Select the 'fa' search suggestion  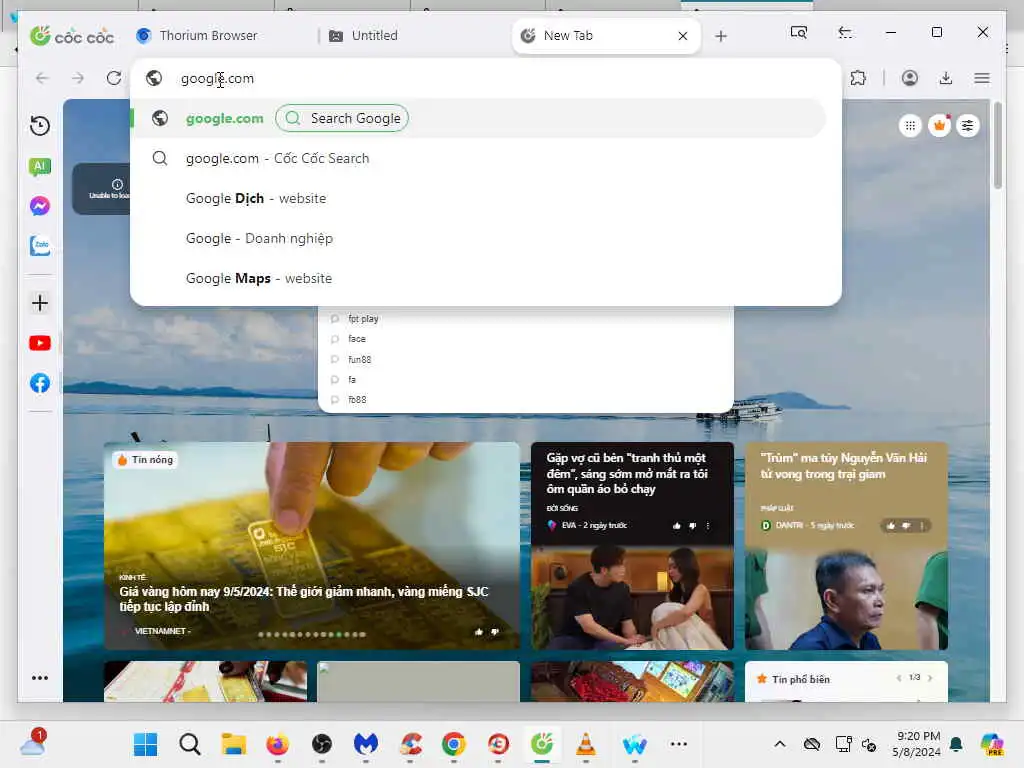[526, 379]
